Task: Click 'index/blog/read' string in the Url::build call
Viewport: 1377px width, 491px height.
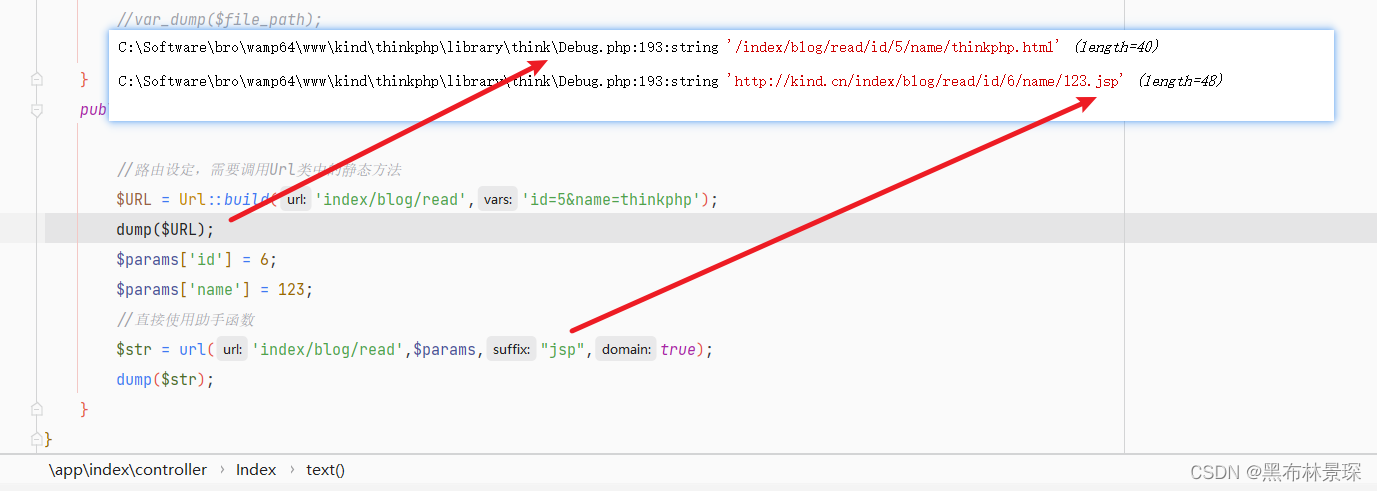Action: pos(390,199)
